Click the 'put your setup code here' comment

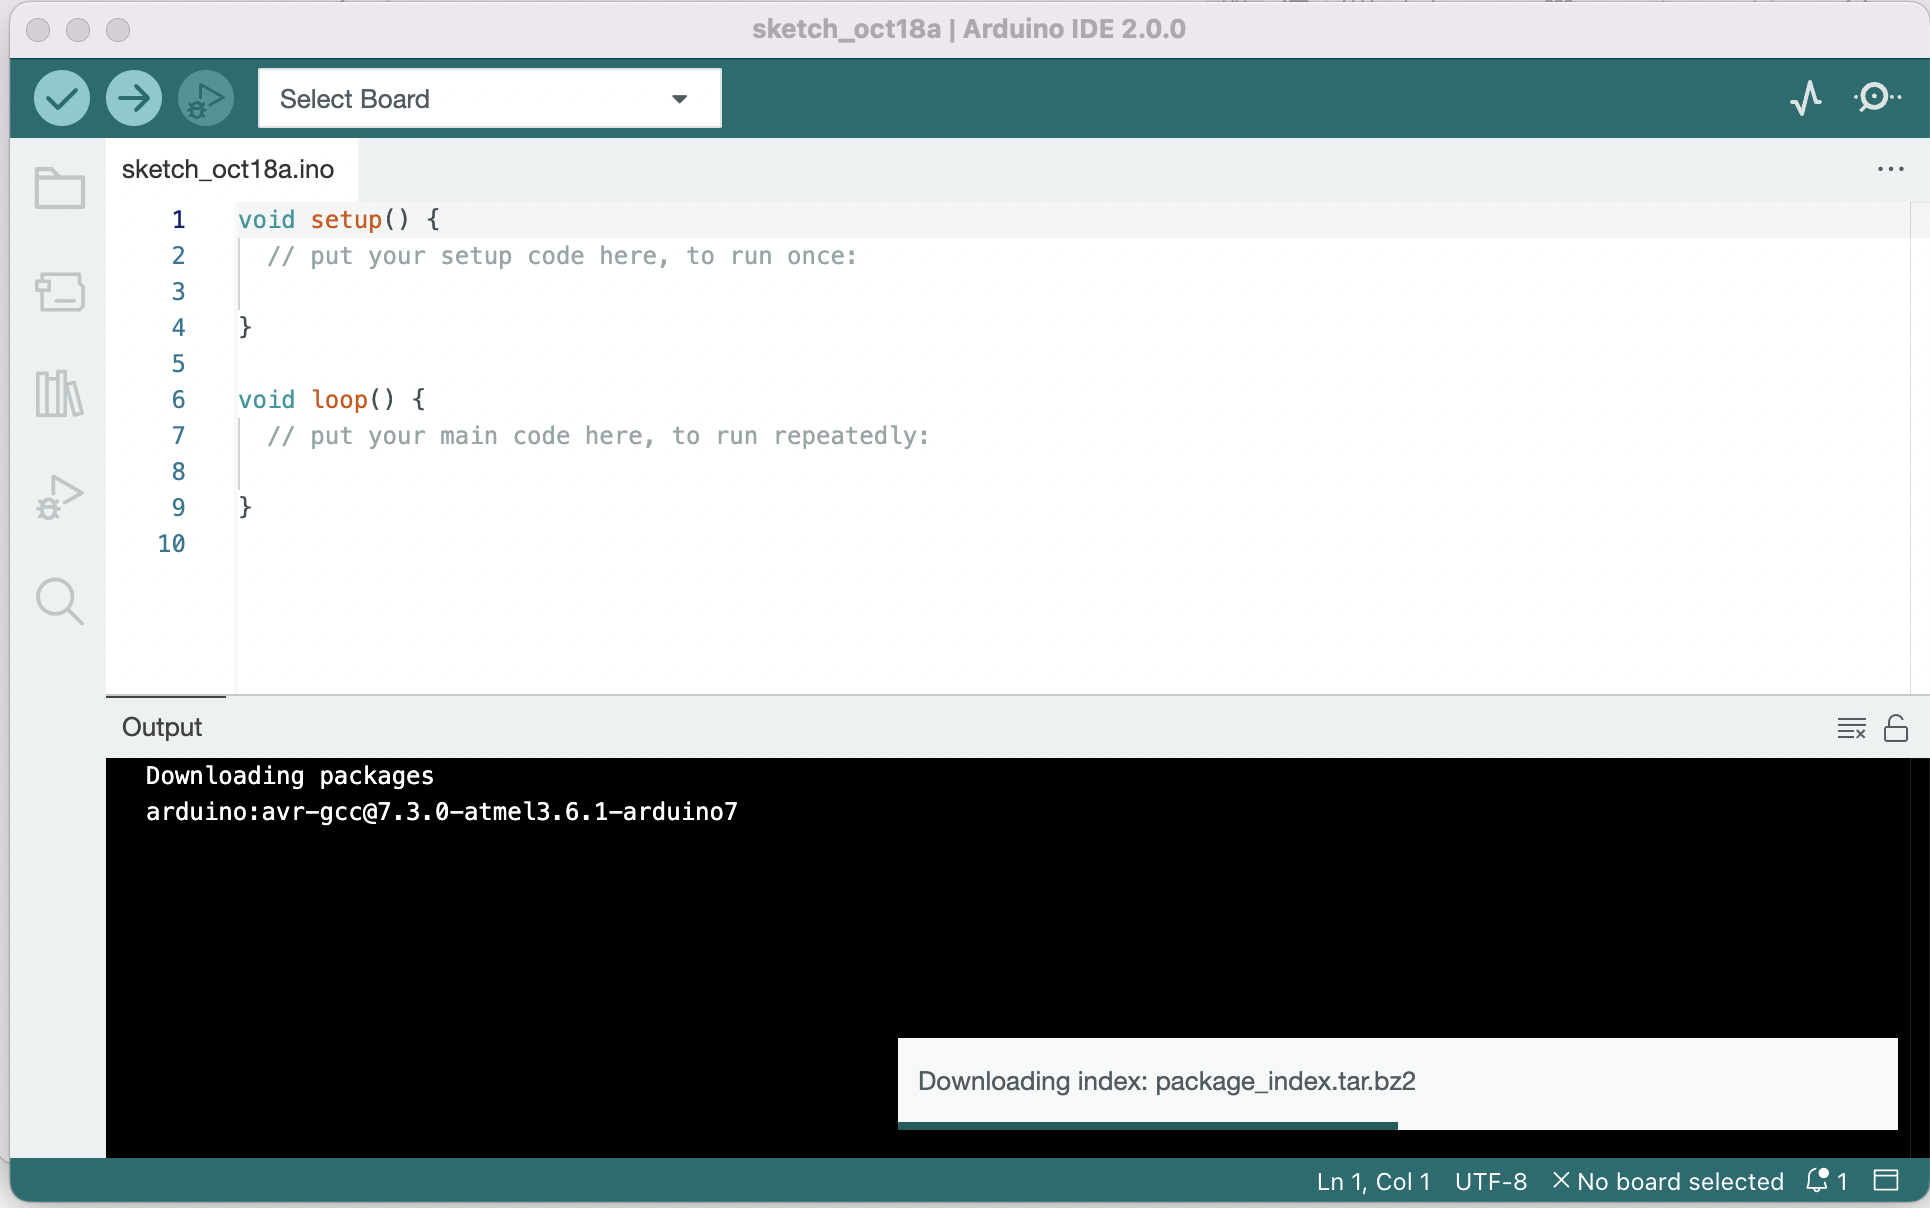(562, 256)
